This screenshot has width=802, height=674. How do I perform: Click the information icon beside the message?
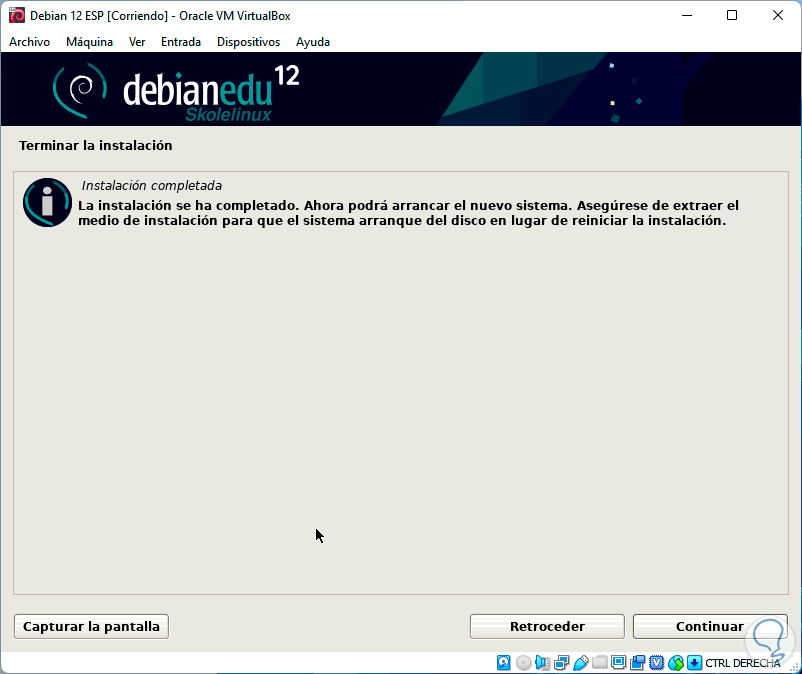click(x=47, y=203)
